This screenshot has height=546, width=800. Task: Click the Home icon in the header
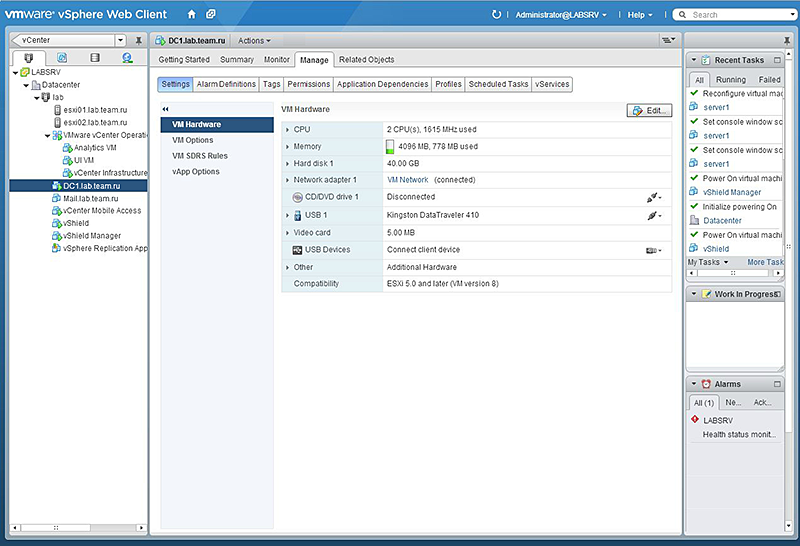191,15
